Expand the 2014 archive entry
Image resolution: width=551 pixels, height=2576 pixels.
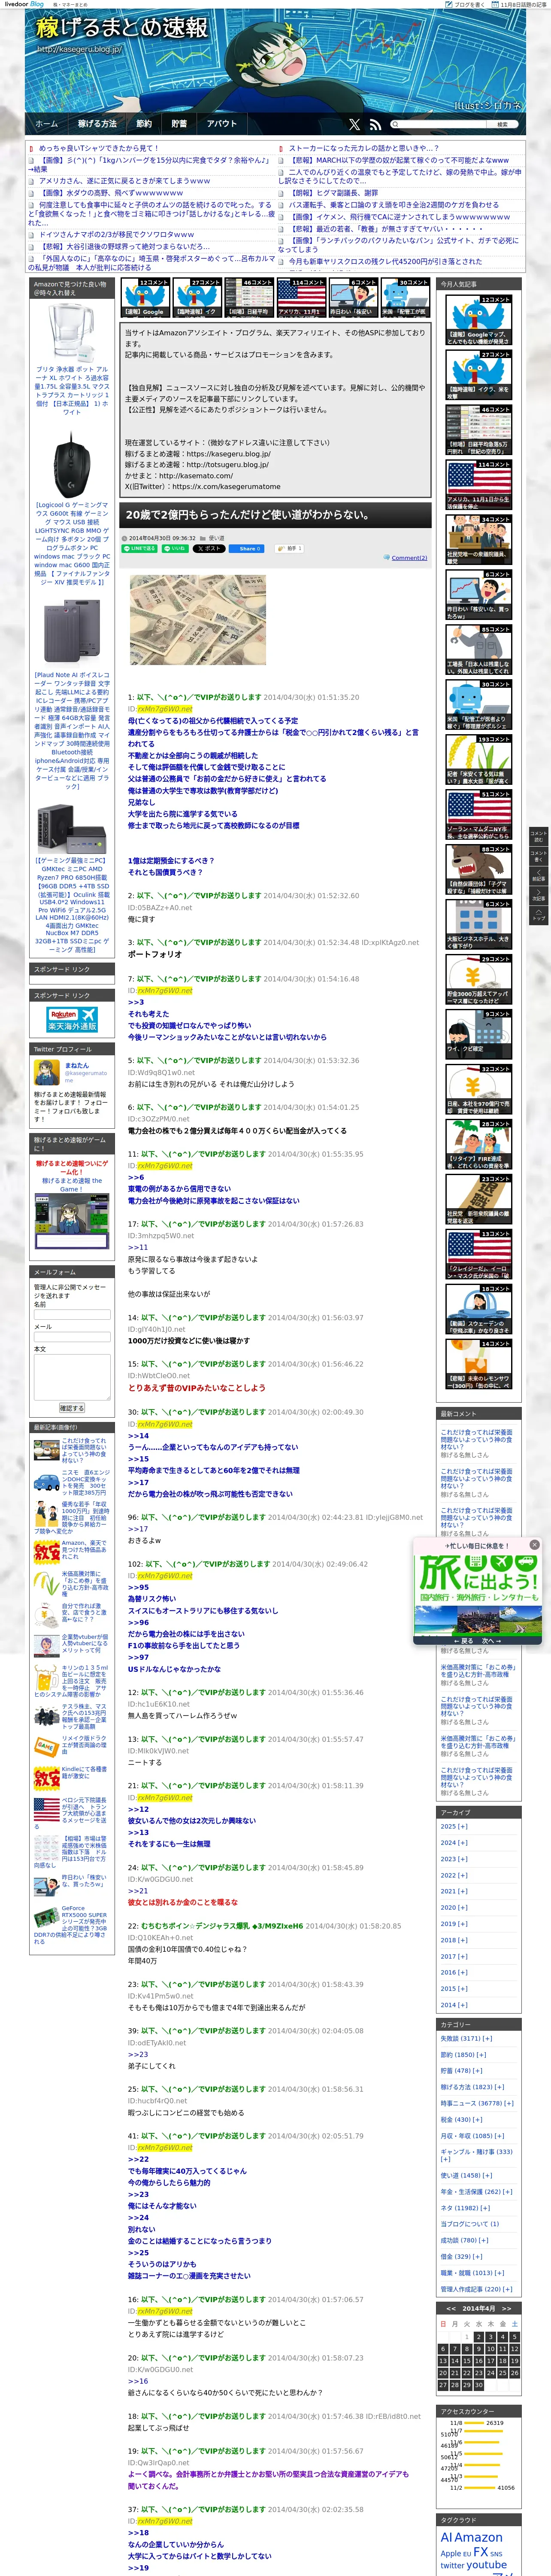click(x=453, y=2004)
